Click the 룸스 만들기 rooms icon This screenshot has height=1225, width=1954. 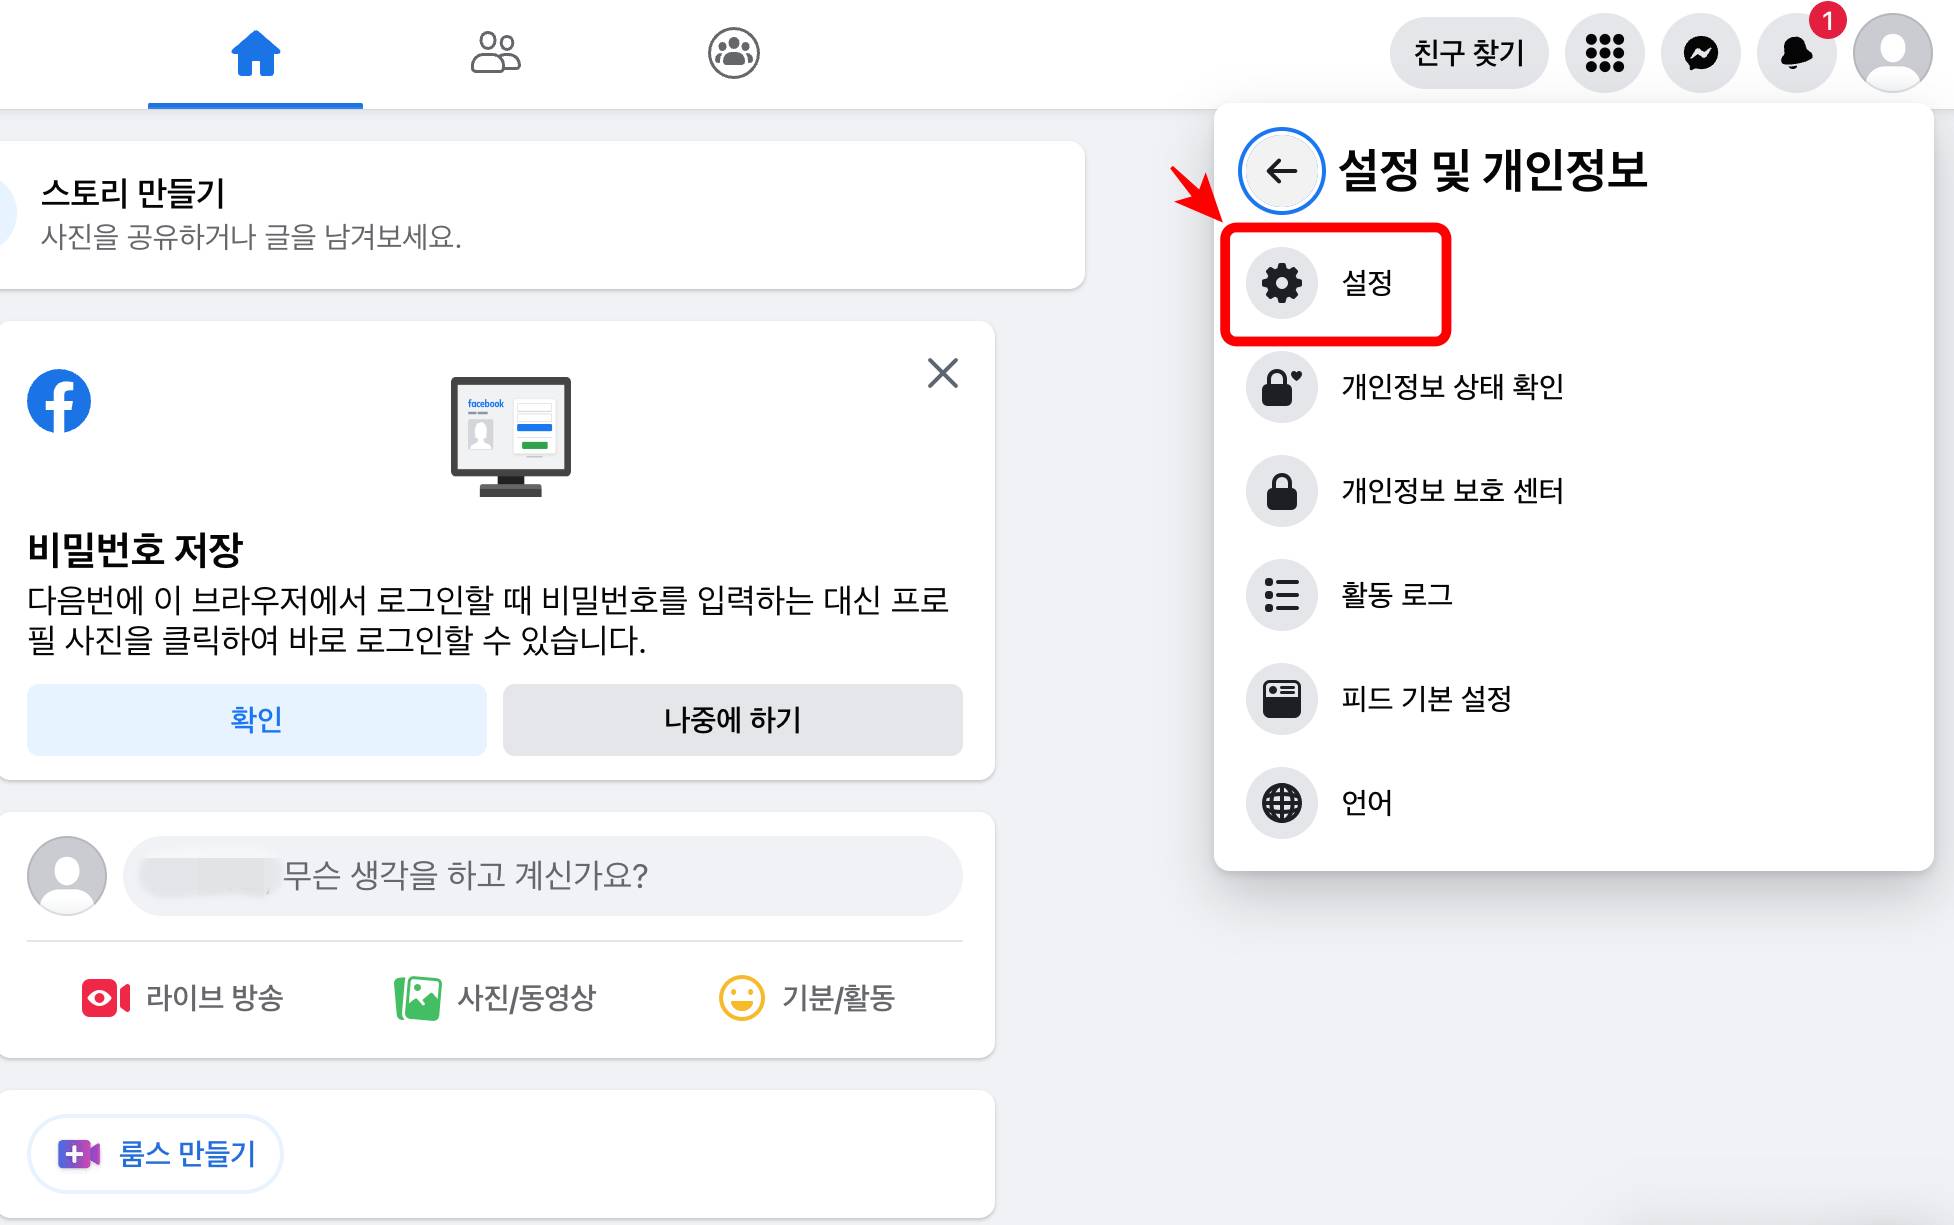(x=78, y=1153)
